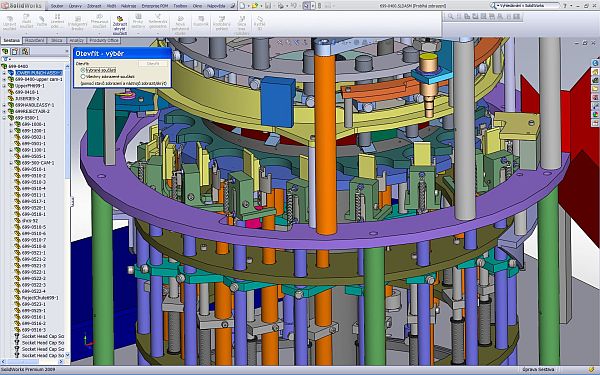Switch to FeatureManager design tree icon
600x375 pixels.
5,51
